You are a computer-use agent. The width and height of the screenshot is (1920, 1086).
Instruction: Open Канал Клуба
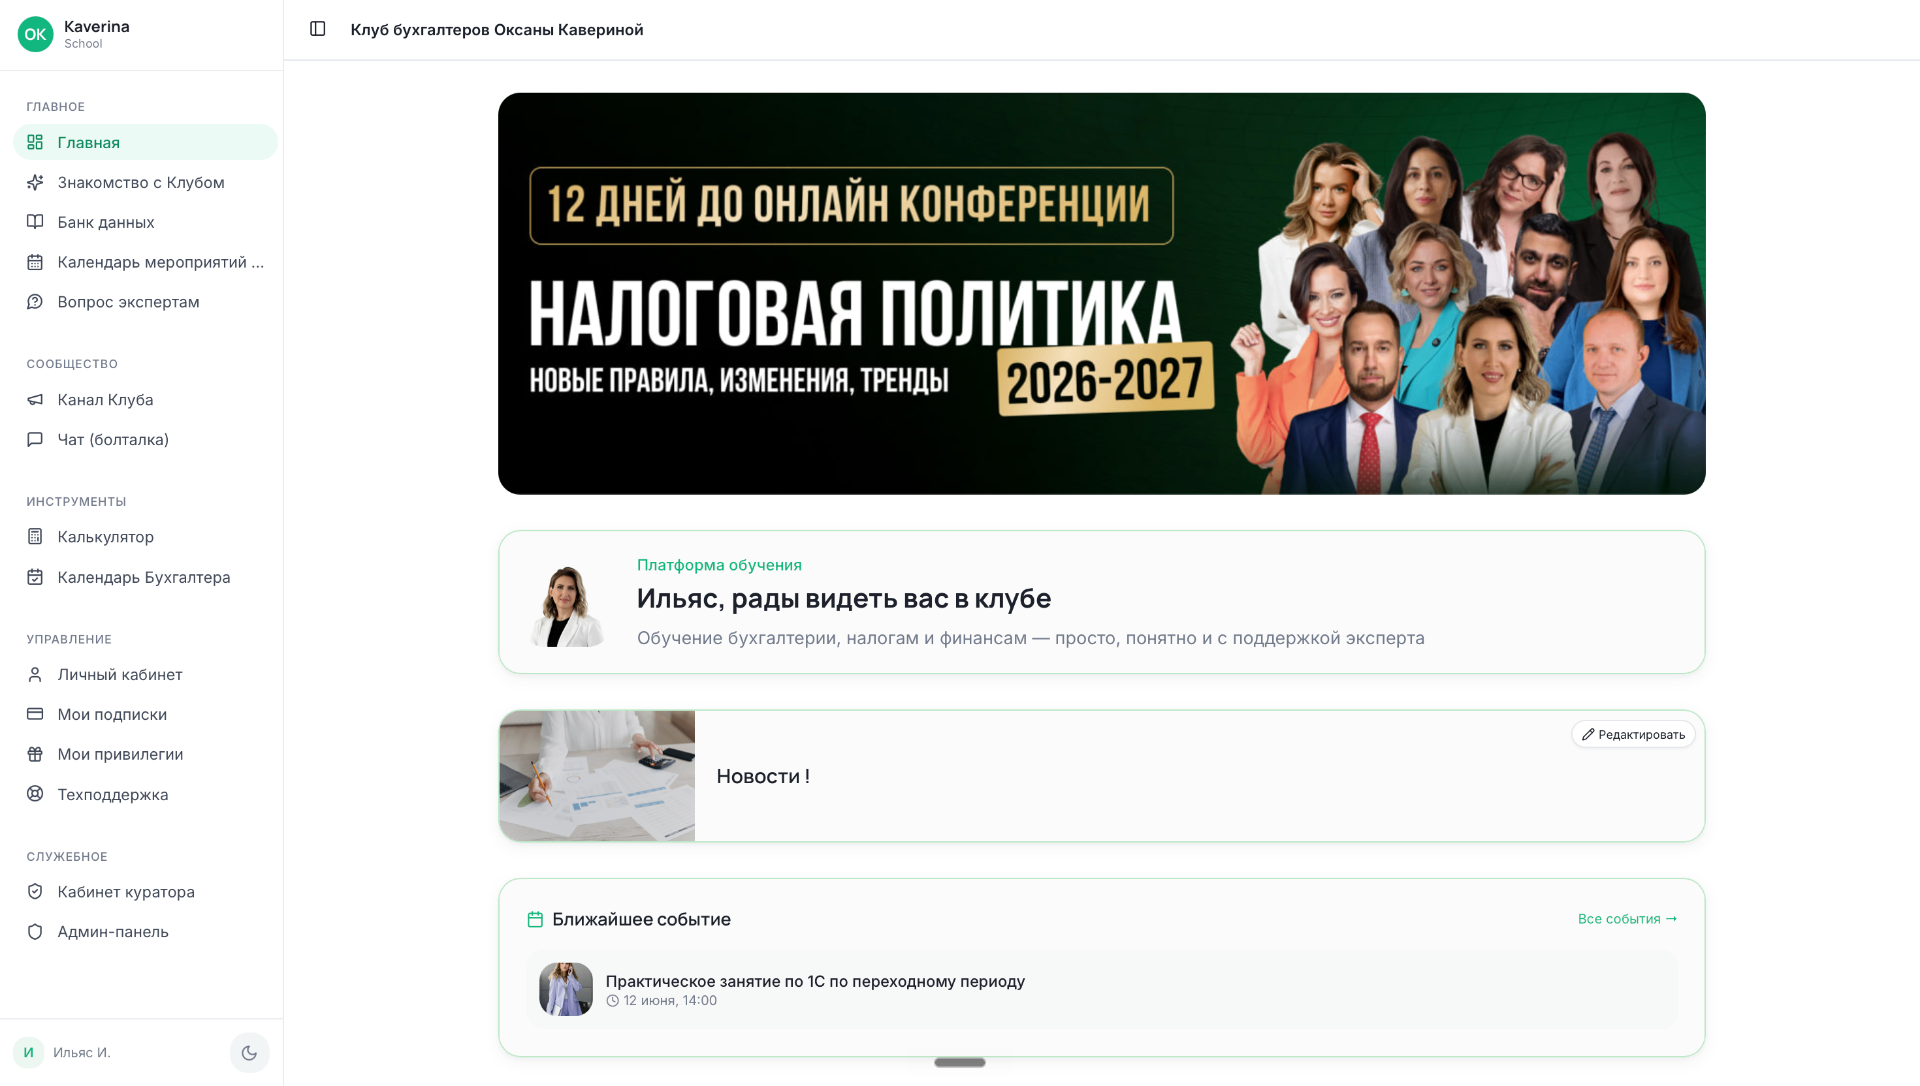(145, 400)
